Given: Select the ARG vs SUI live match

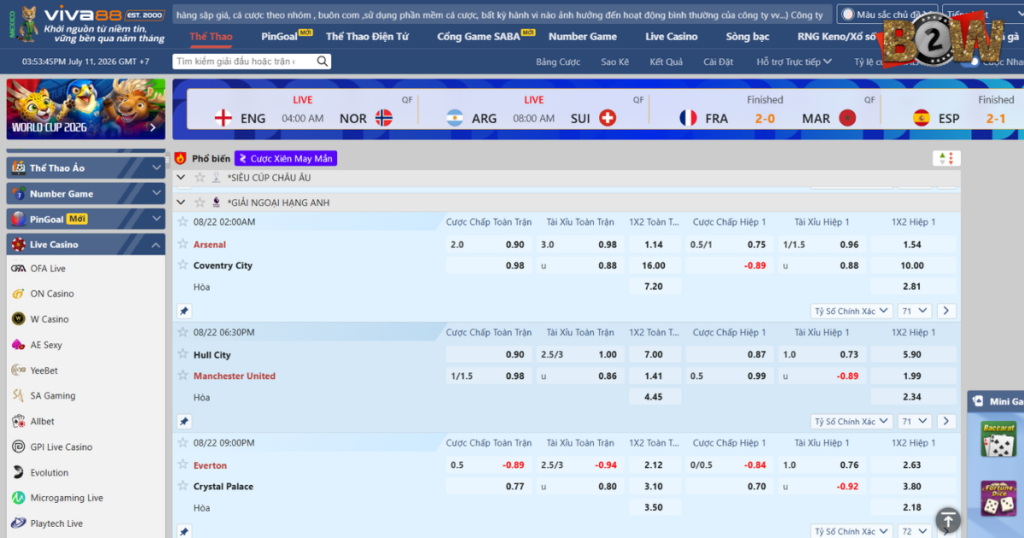Looking at the screenshot, I should [534, 110].
